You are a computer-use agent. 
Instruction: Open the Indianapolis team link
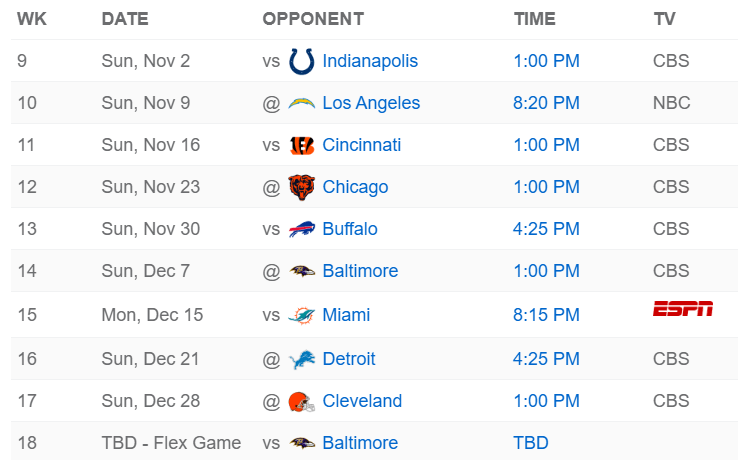pyautogui.click(x=370, y=61)
